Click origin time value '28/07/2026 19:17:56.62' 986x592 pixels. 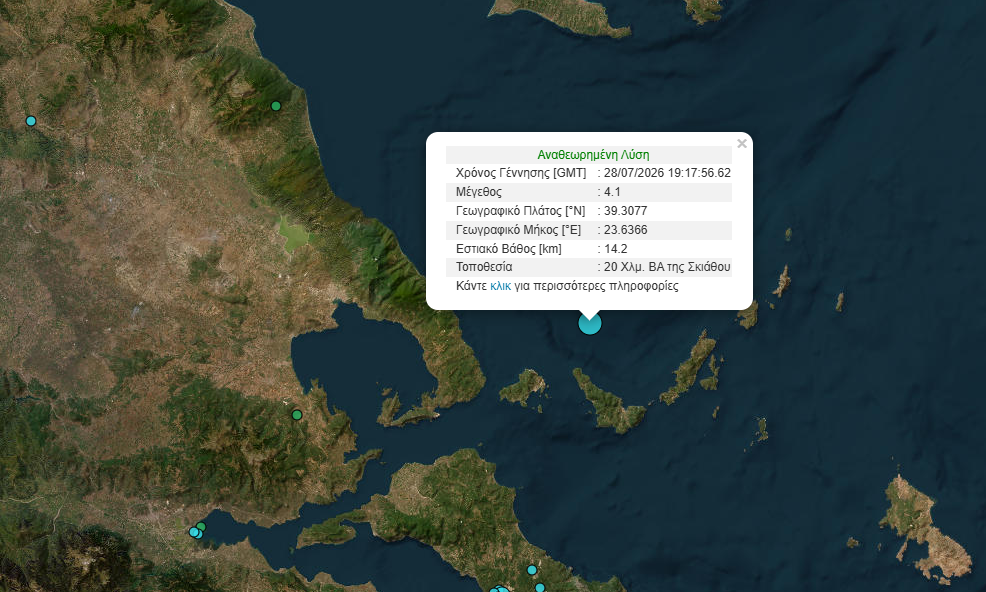point(667,173)
